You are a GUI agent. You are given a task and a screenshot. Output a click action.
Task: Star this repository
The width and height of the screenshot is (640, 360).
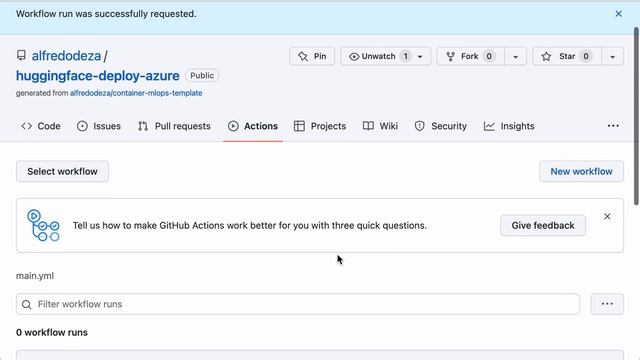click(567, 56)
